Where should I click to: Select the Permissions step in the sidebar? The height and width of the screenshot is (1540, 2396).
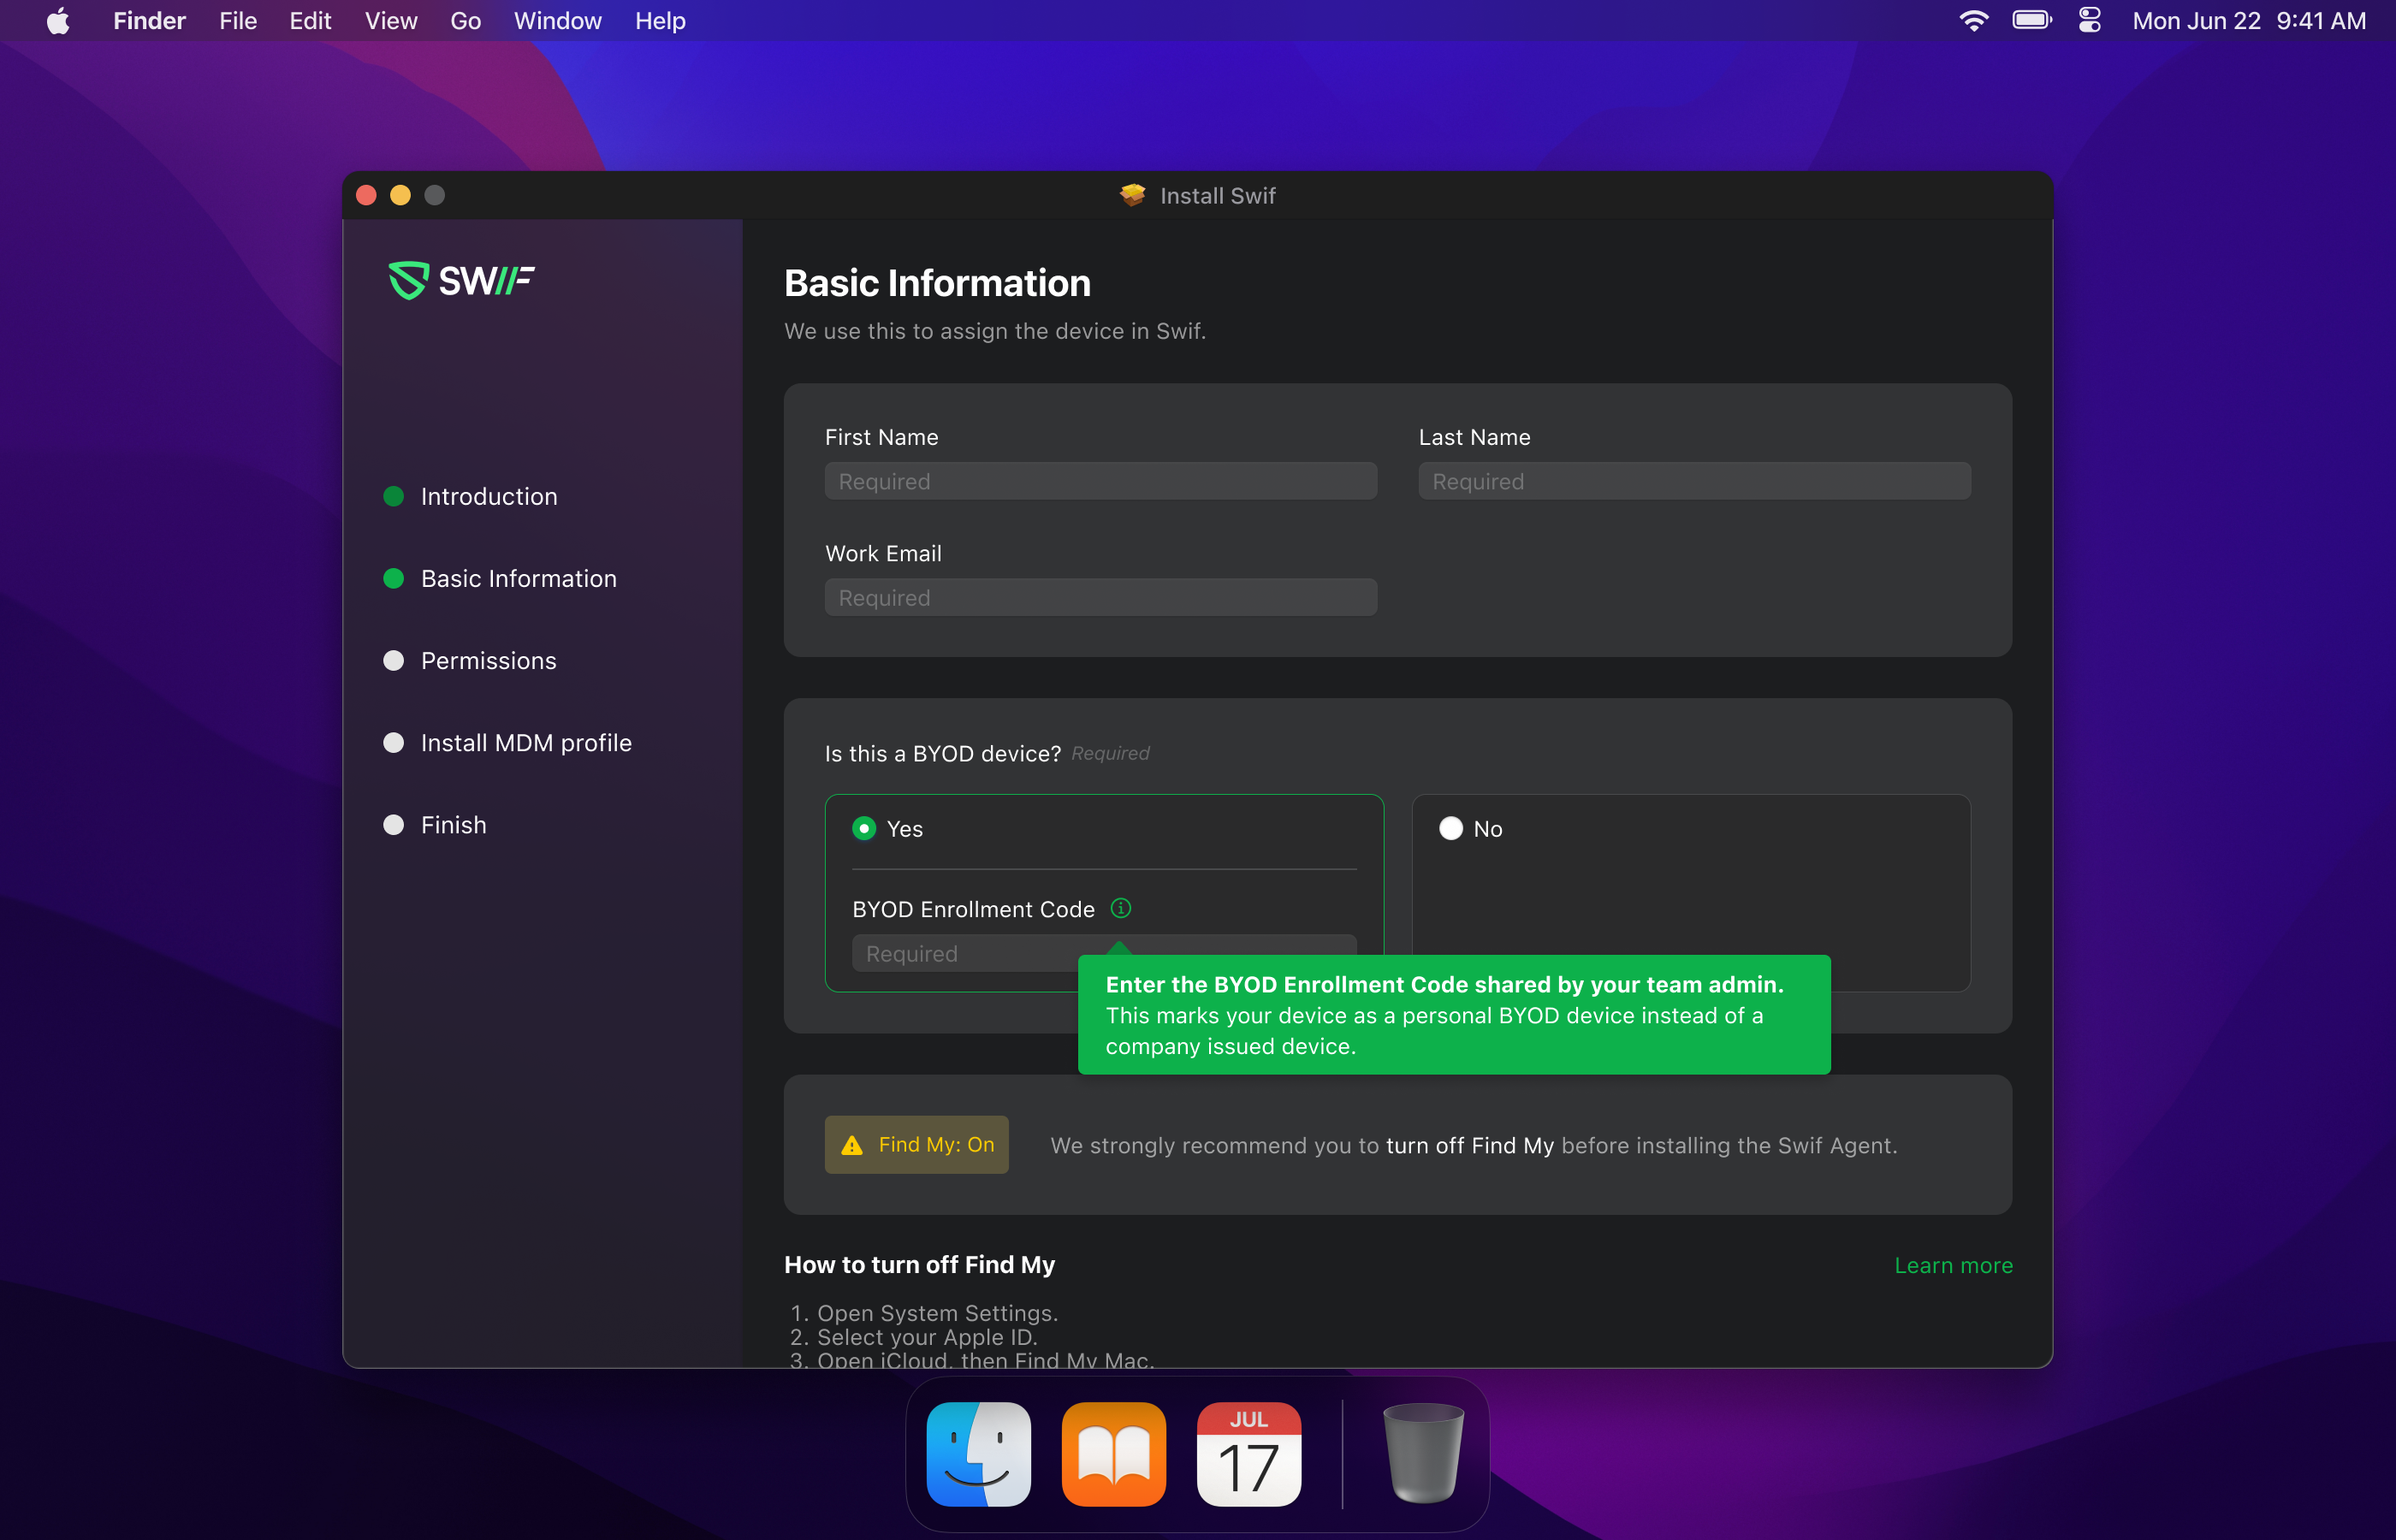pos(488,661)
